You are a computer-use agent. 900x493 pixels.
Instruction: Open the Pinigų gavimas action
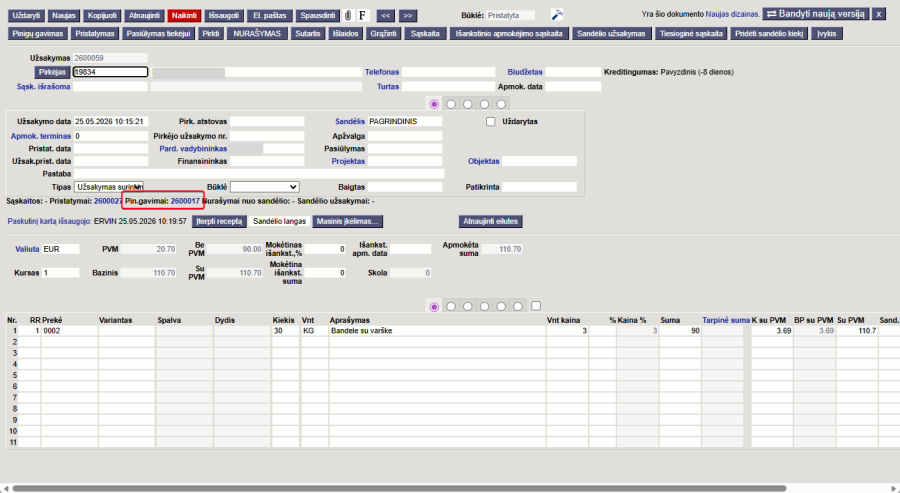pyautogui.click(x=38, y=34)
